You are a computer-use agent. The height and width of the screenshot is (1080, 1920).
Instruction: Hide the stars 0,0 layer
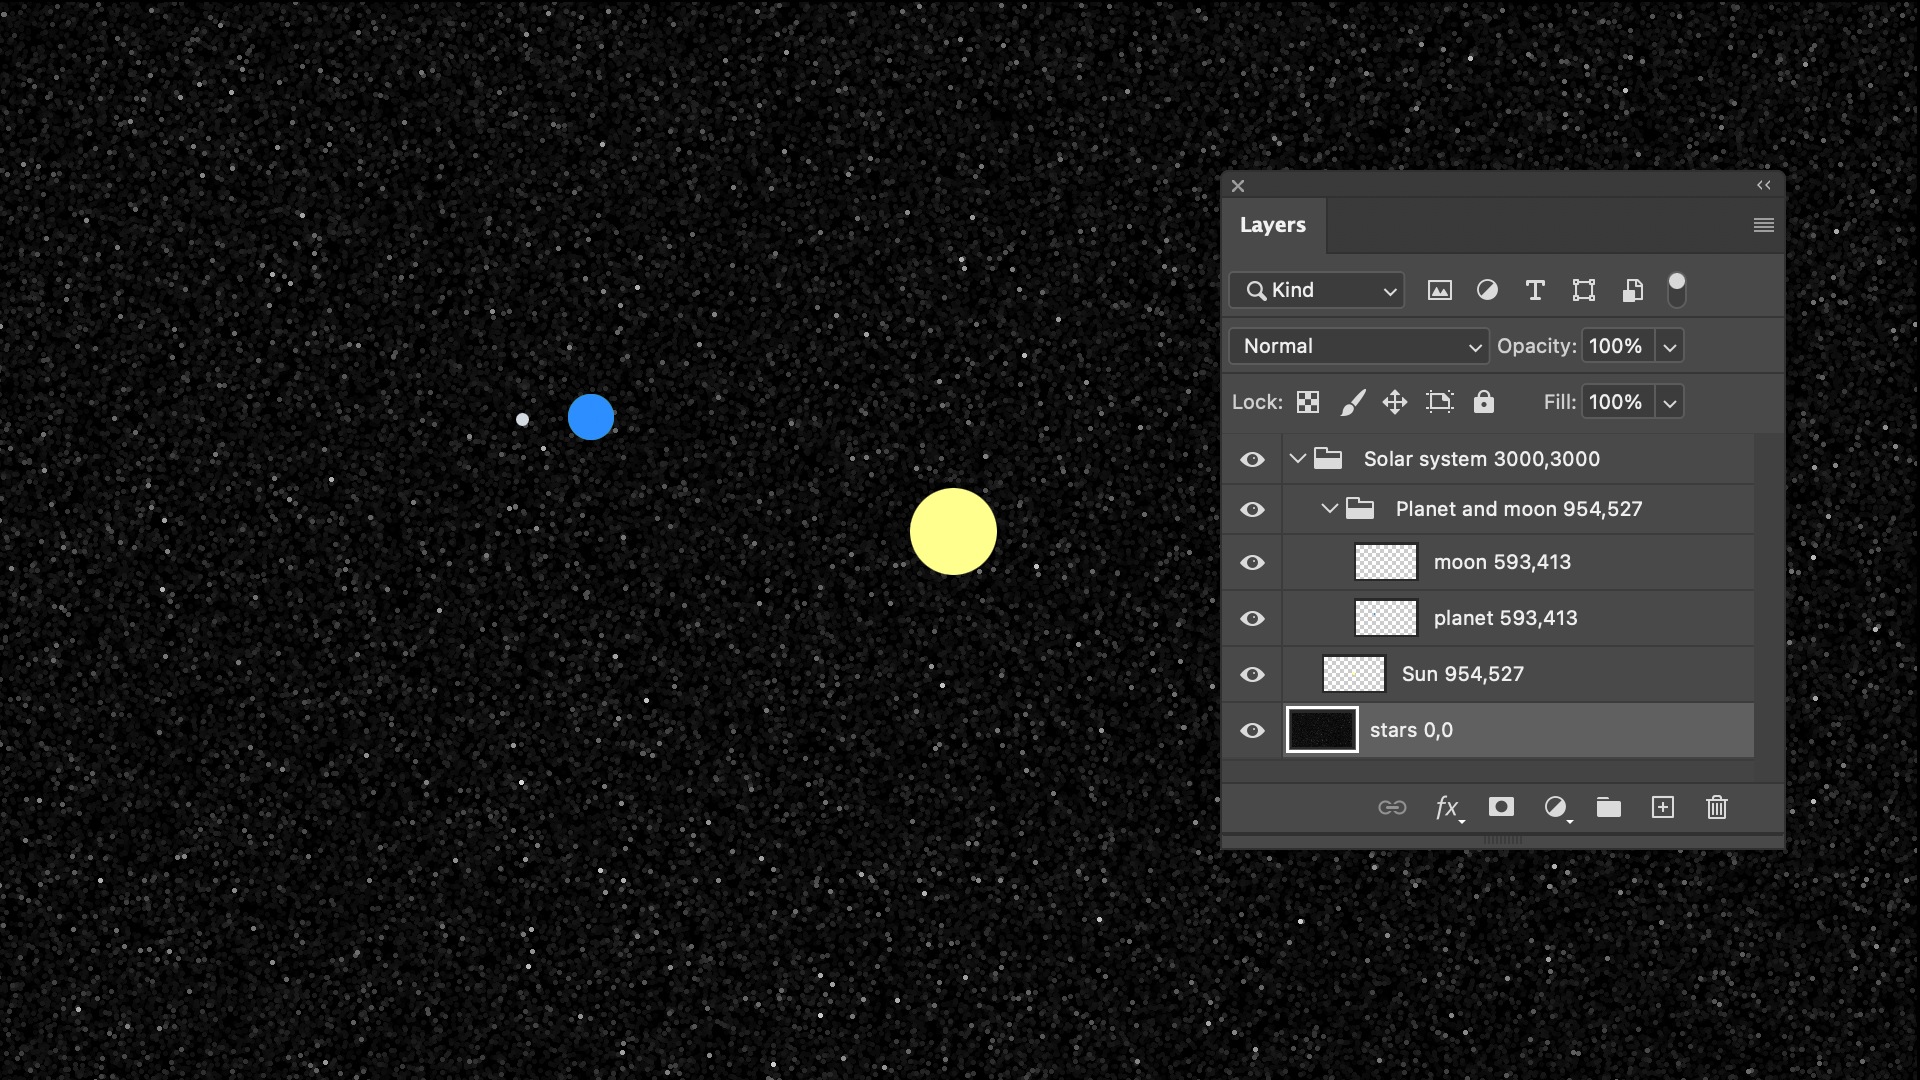point(1252,731)
